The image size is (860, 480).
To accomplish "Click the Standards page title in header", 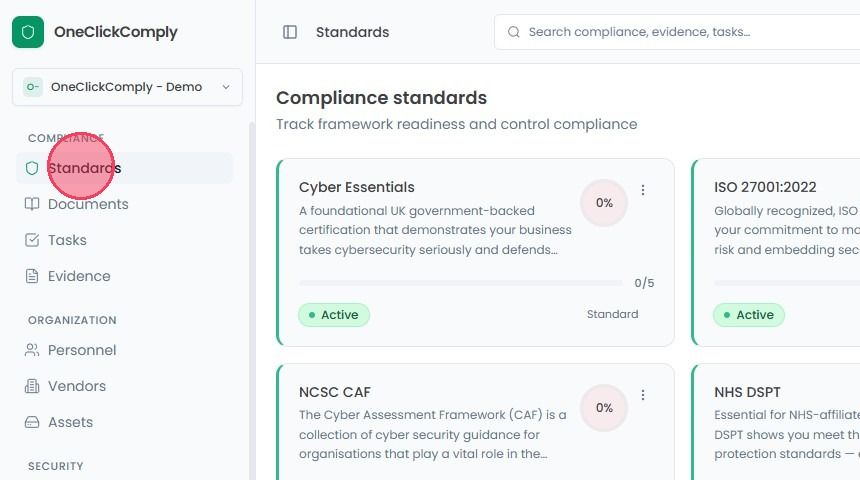I will tap(353, 32).
